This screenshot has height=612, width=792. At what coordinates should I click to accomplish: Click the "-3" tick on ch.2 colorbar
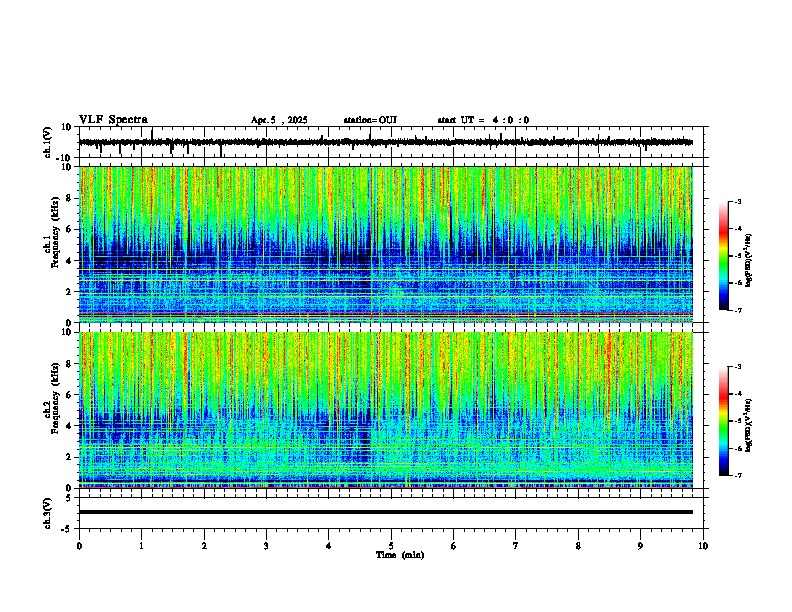click(x=738, y=367)
